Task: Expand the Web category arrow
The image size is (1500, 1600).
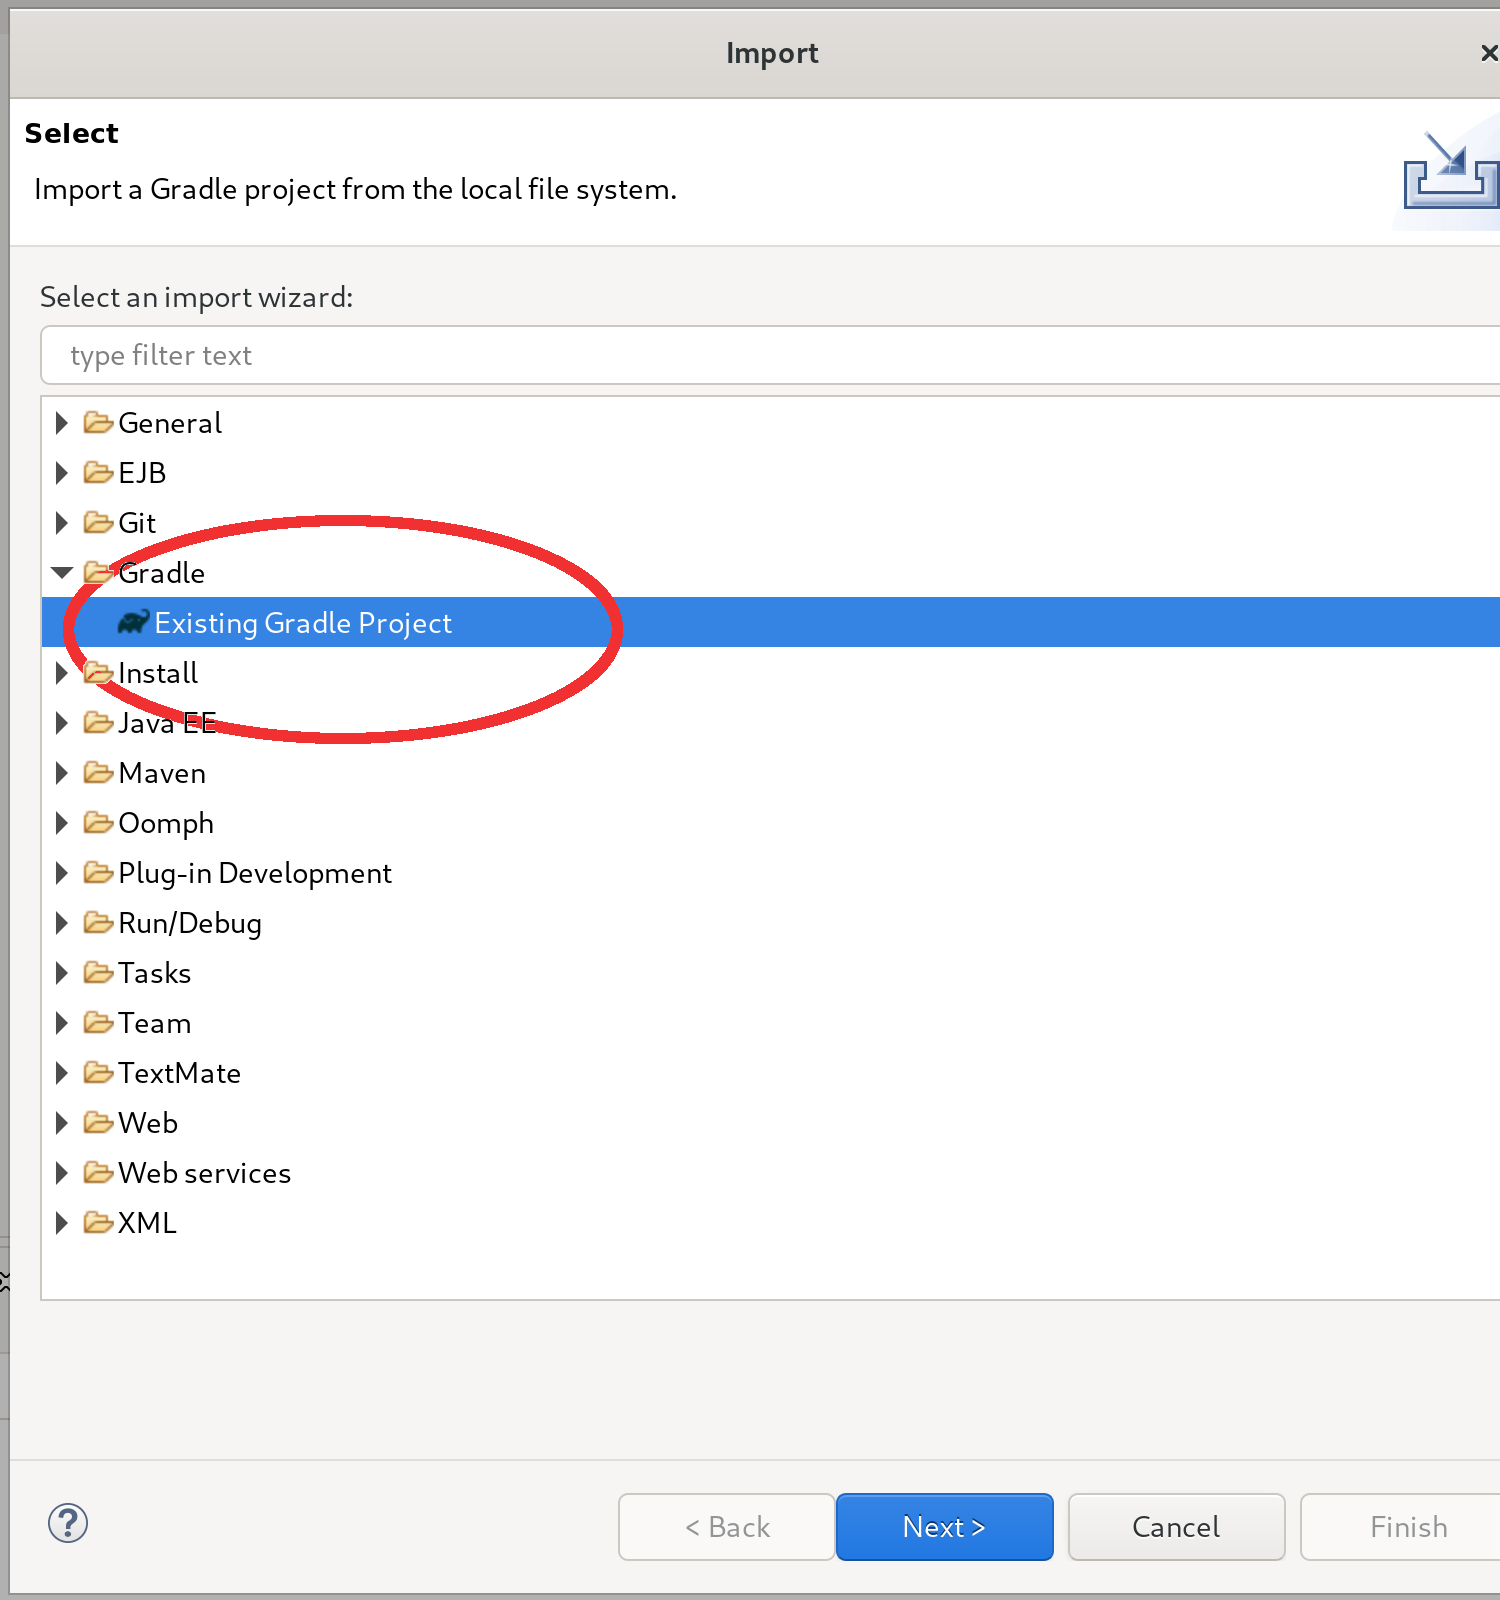Action: point(61,1123)
